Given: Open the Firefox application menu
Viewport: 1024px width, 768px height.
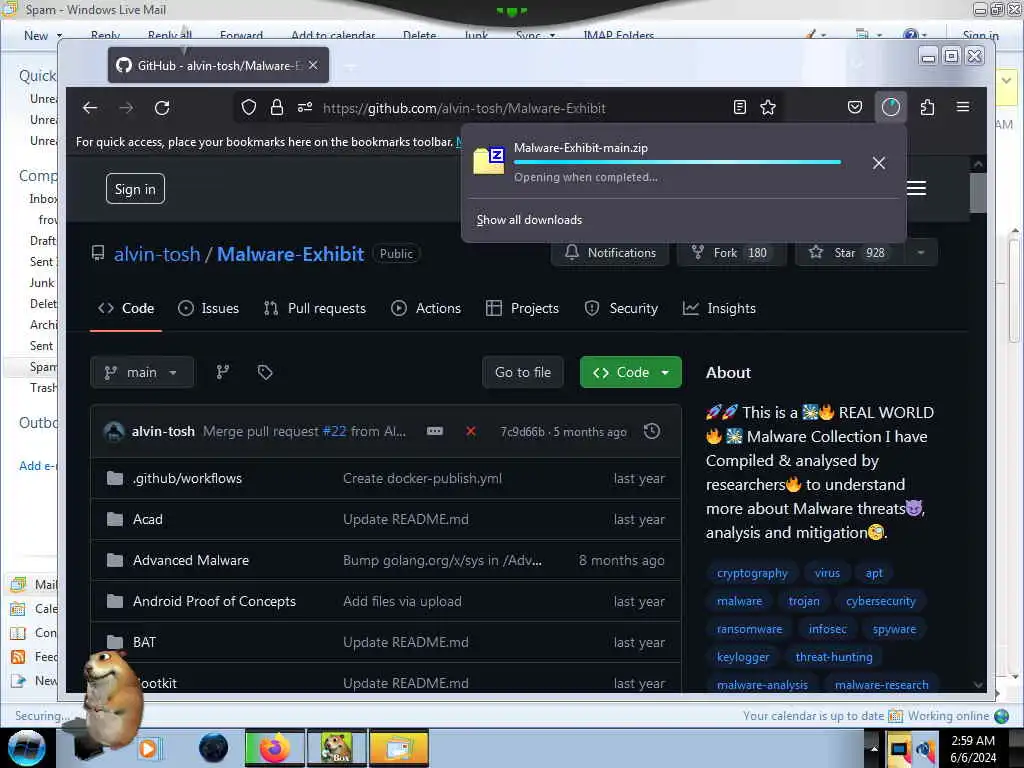Looking at the screenshot, I should (x=963, y=107).
